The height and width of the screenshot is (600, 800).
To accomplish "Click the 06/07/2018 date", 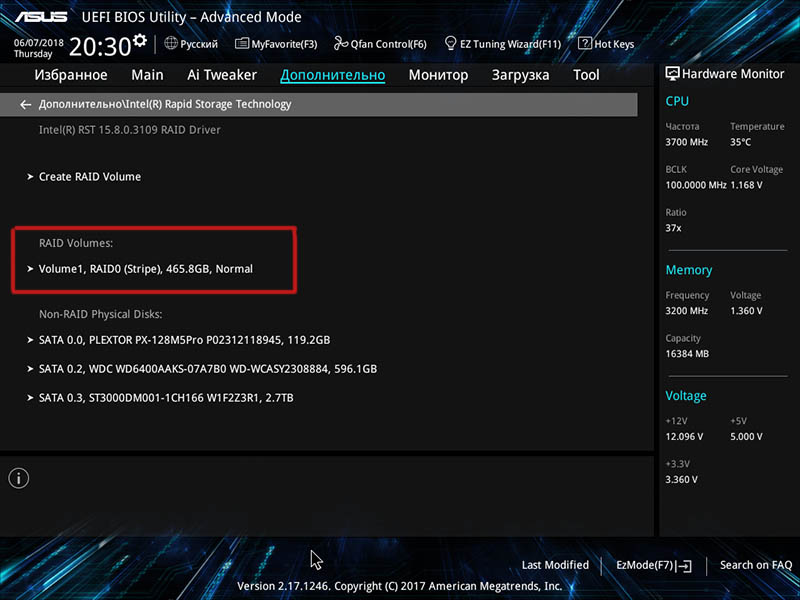I will [39, 43].
